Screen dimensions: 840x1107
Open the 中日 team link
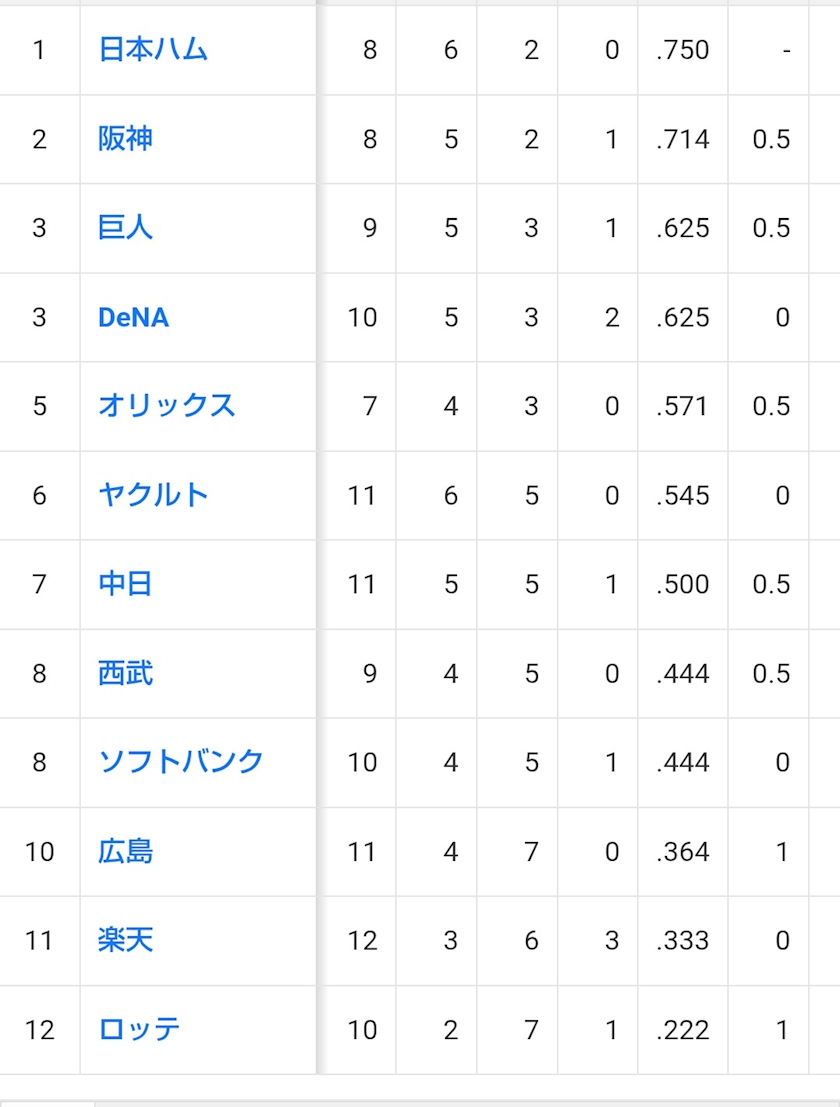125,584
